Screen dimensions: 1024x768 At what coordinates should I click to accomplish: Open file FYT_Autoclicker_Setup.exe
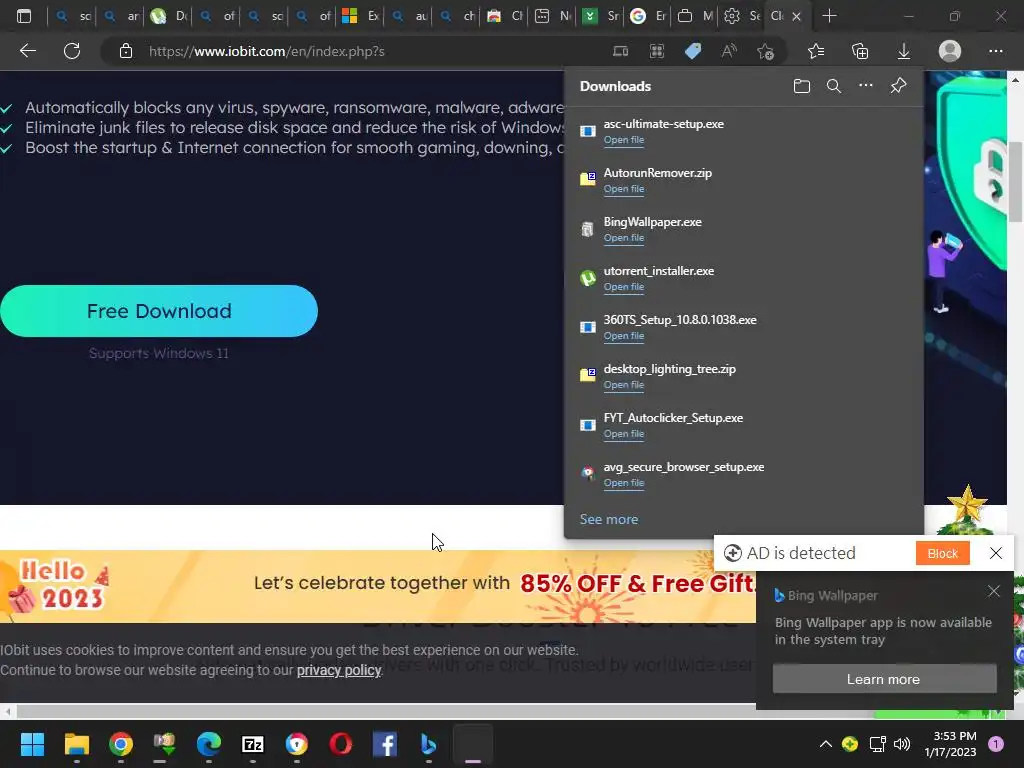point(624,434)
